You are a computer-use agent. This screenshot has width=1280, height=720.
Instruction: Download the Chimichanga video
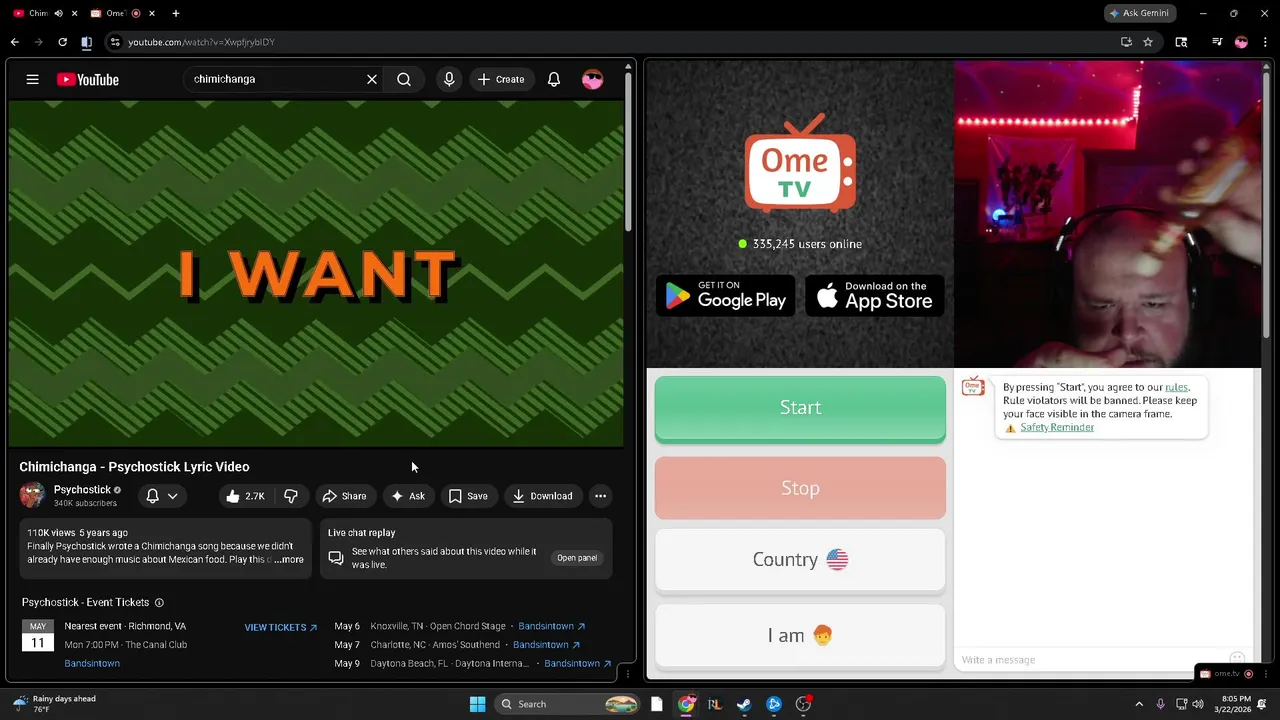(x=543, y=496)
